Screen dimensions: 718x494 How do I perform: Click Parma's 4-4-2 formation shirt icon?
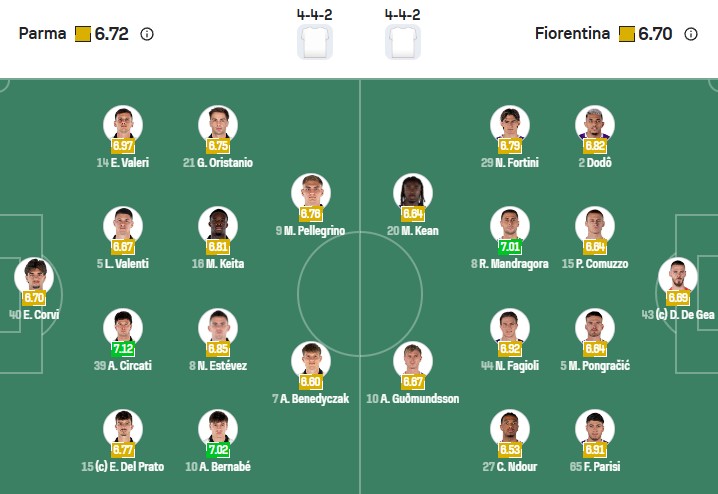[315, 42]
